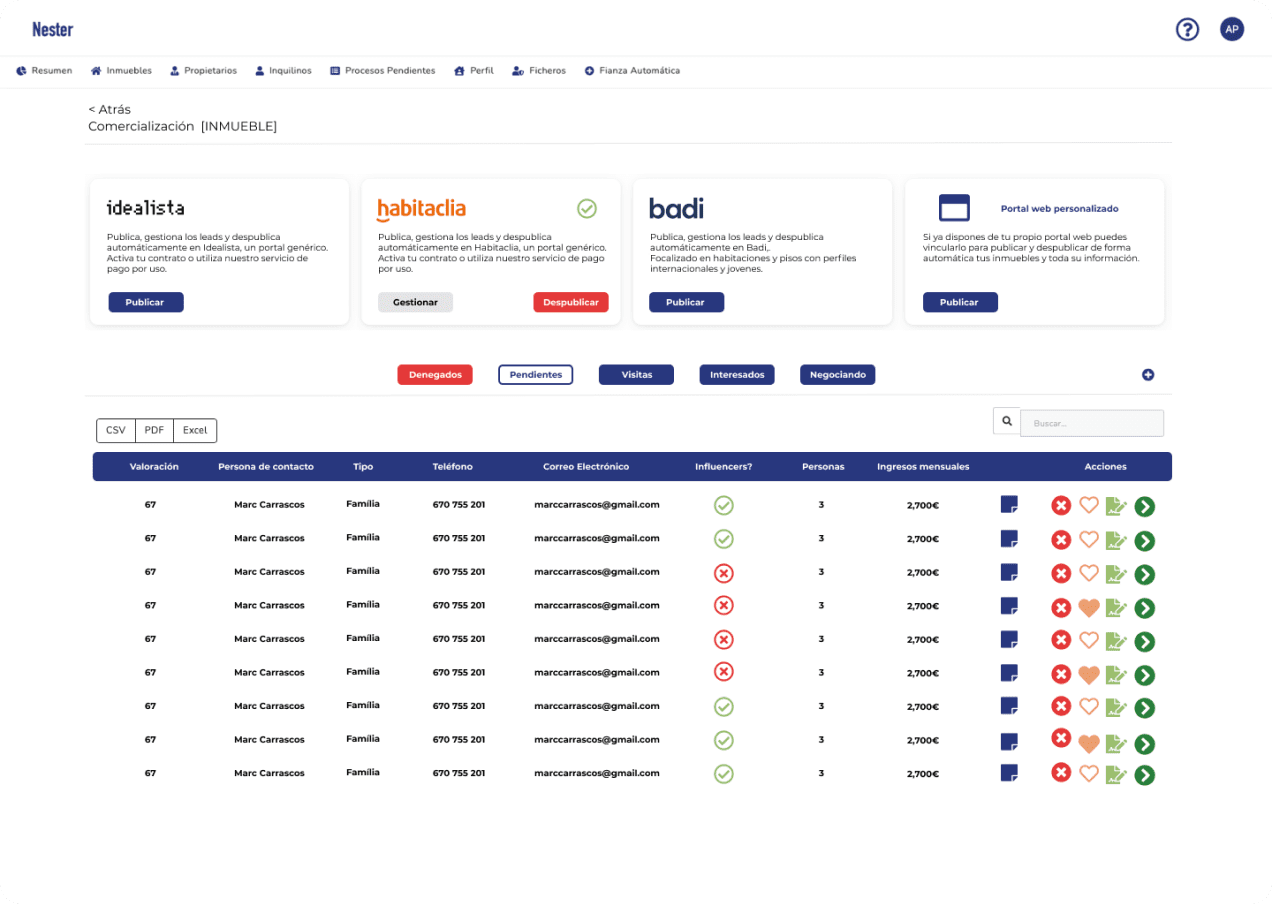Export the table as PDF
This screenshot has height=904, width=1272.
[x=154, y=430]
